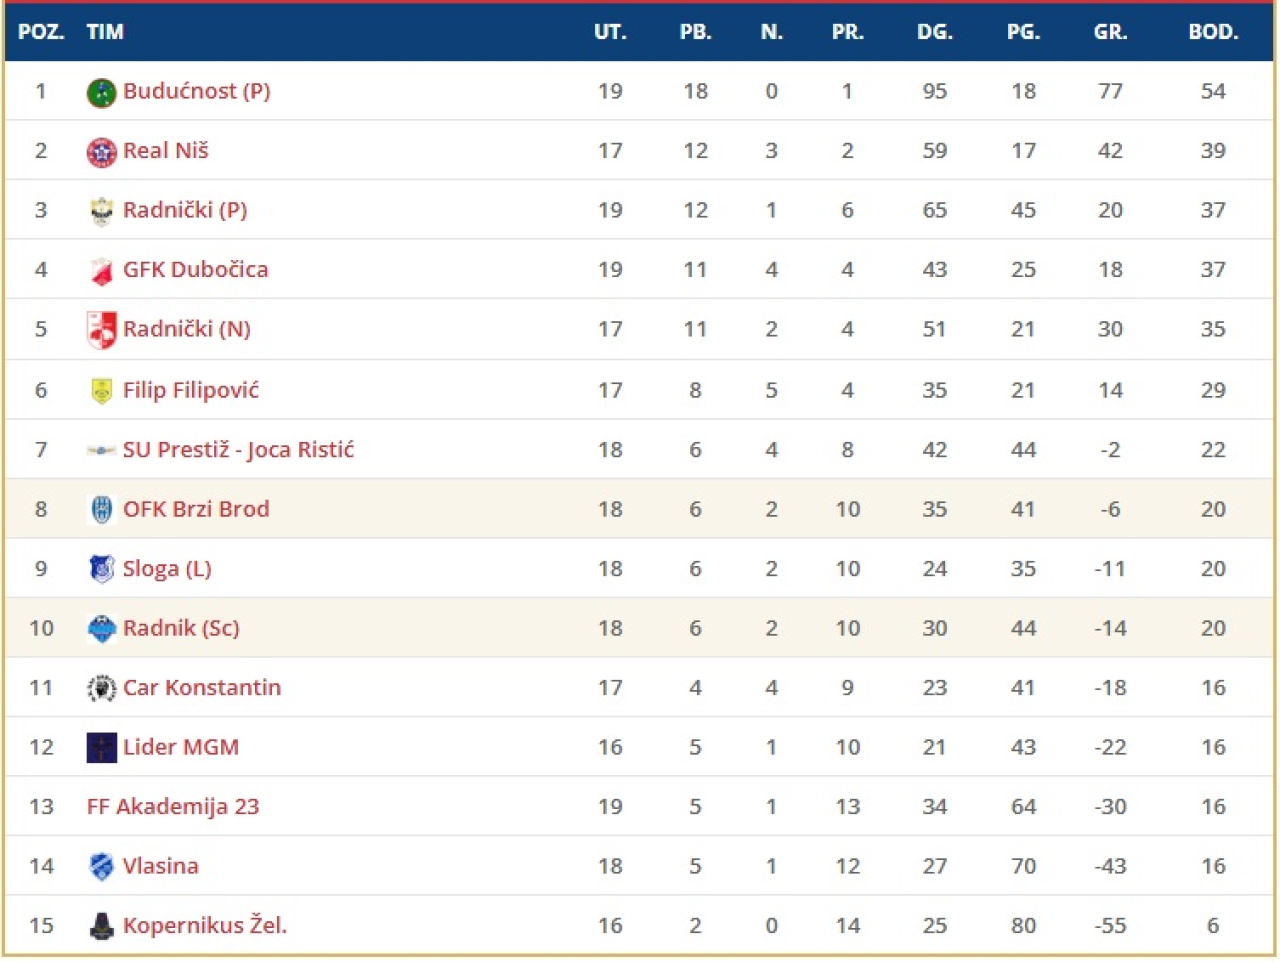Image resolution: width=1280 pixels, height=962 pixels.
Task: Click the Kopernikus Žel. crest icon
Action: [x=101, y=926]
